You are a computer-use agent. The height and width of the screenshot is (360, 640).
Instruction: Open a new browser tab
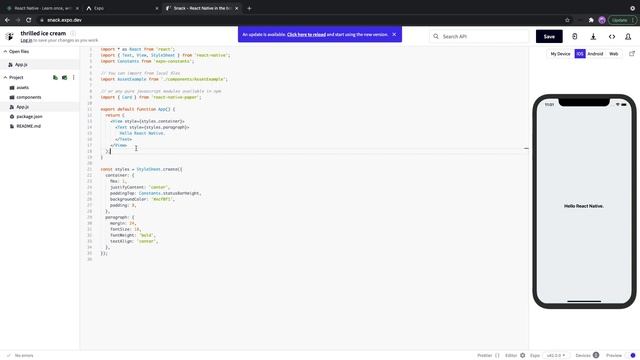point(249,8)
